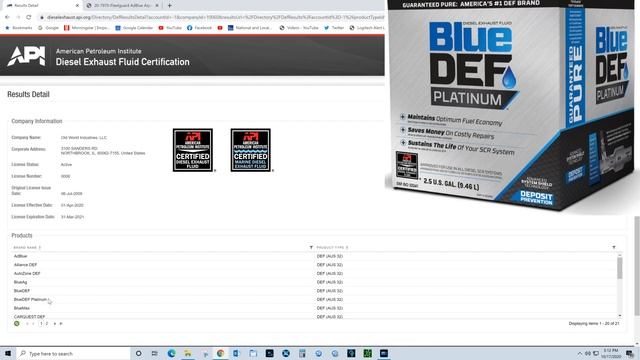
Task: Jump to the last page with the pager arrow
Action: coord(61,323)
